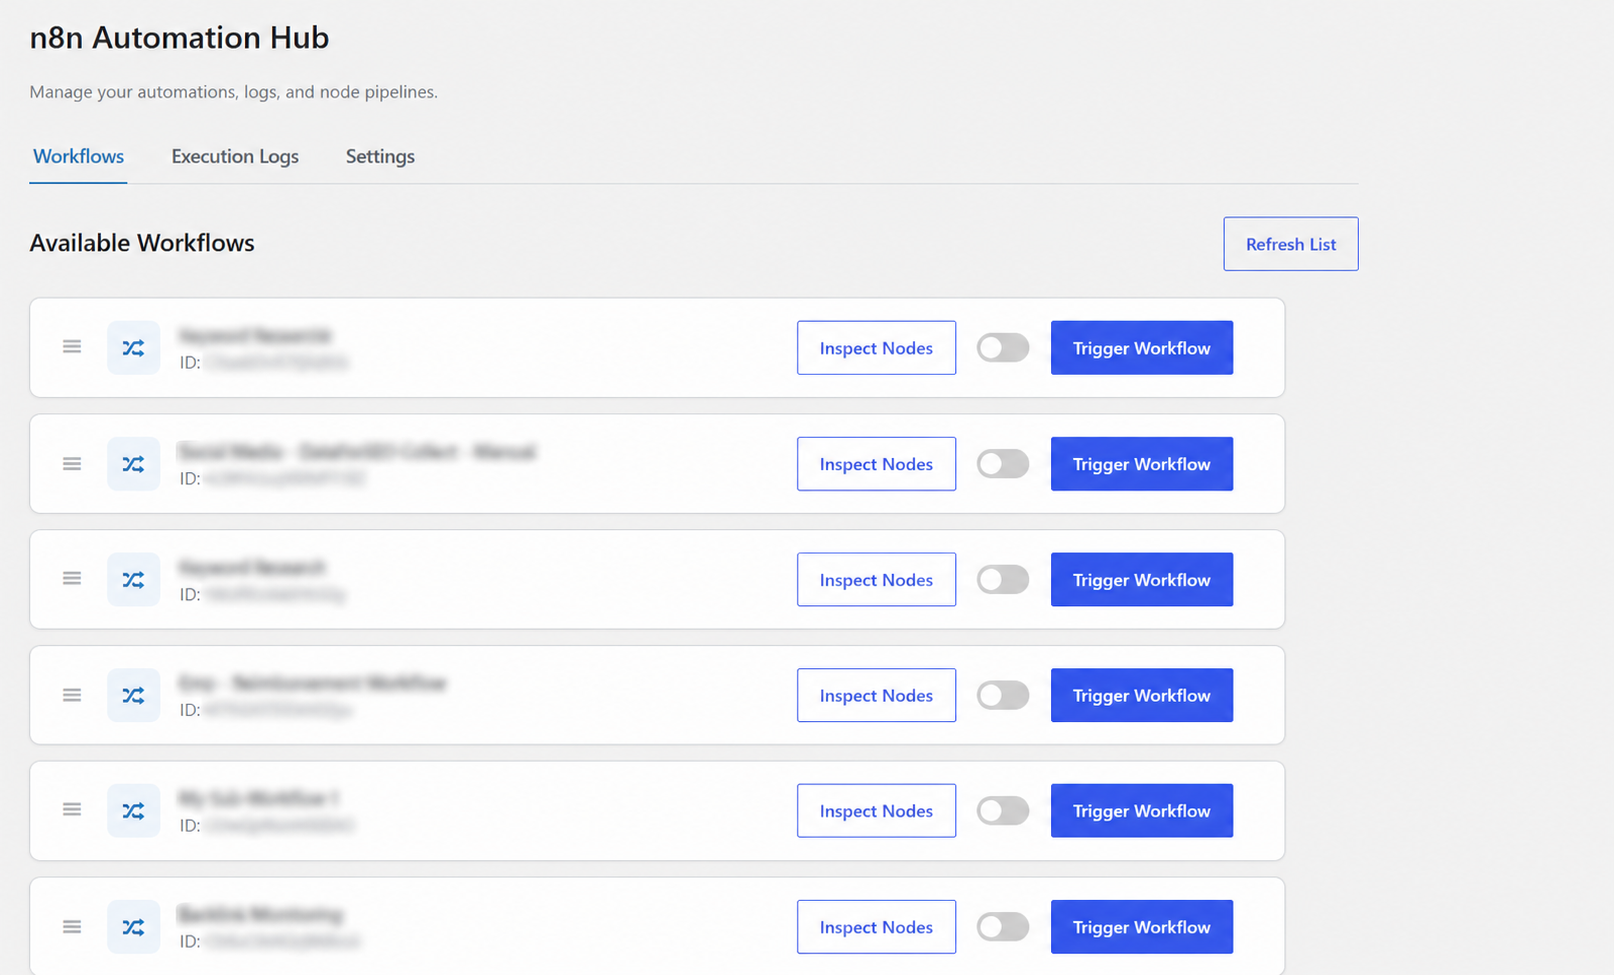Click Trigger Workflow on the second card

coord(1141,464)
